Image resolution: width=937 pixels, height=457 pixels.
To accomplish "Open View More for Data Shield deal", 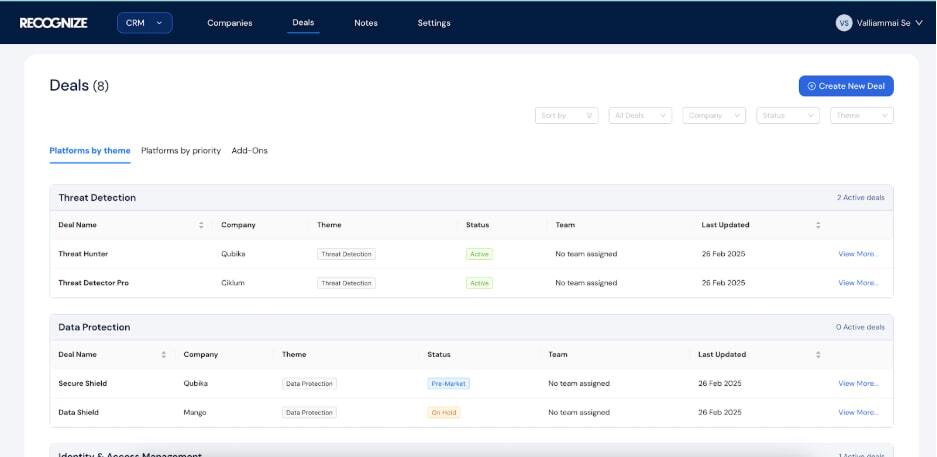I will 858,412.
